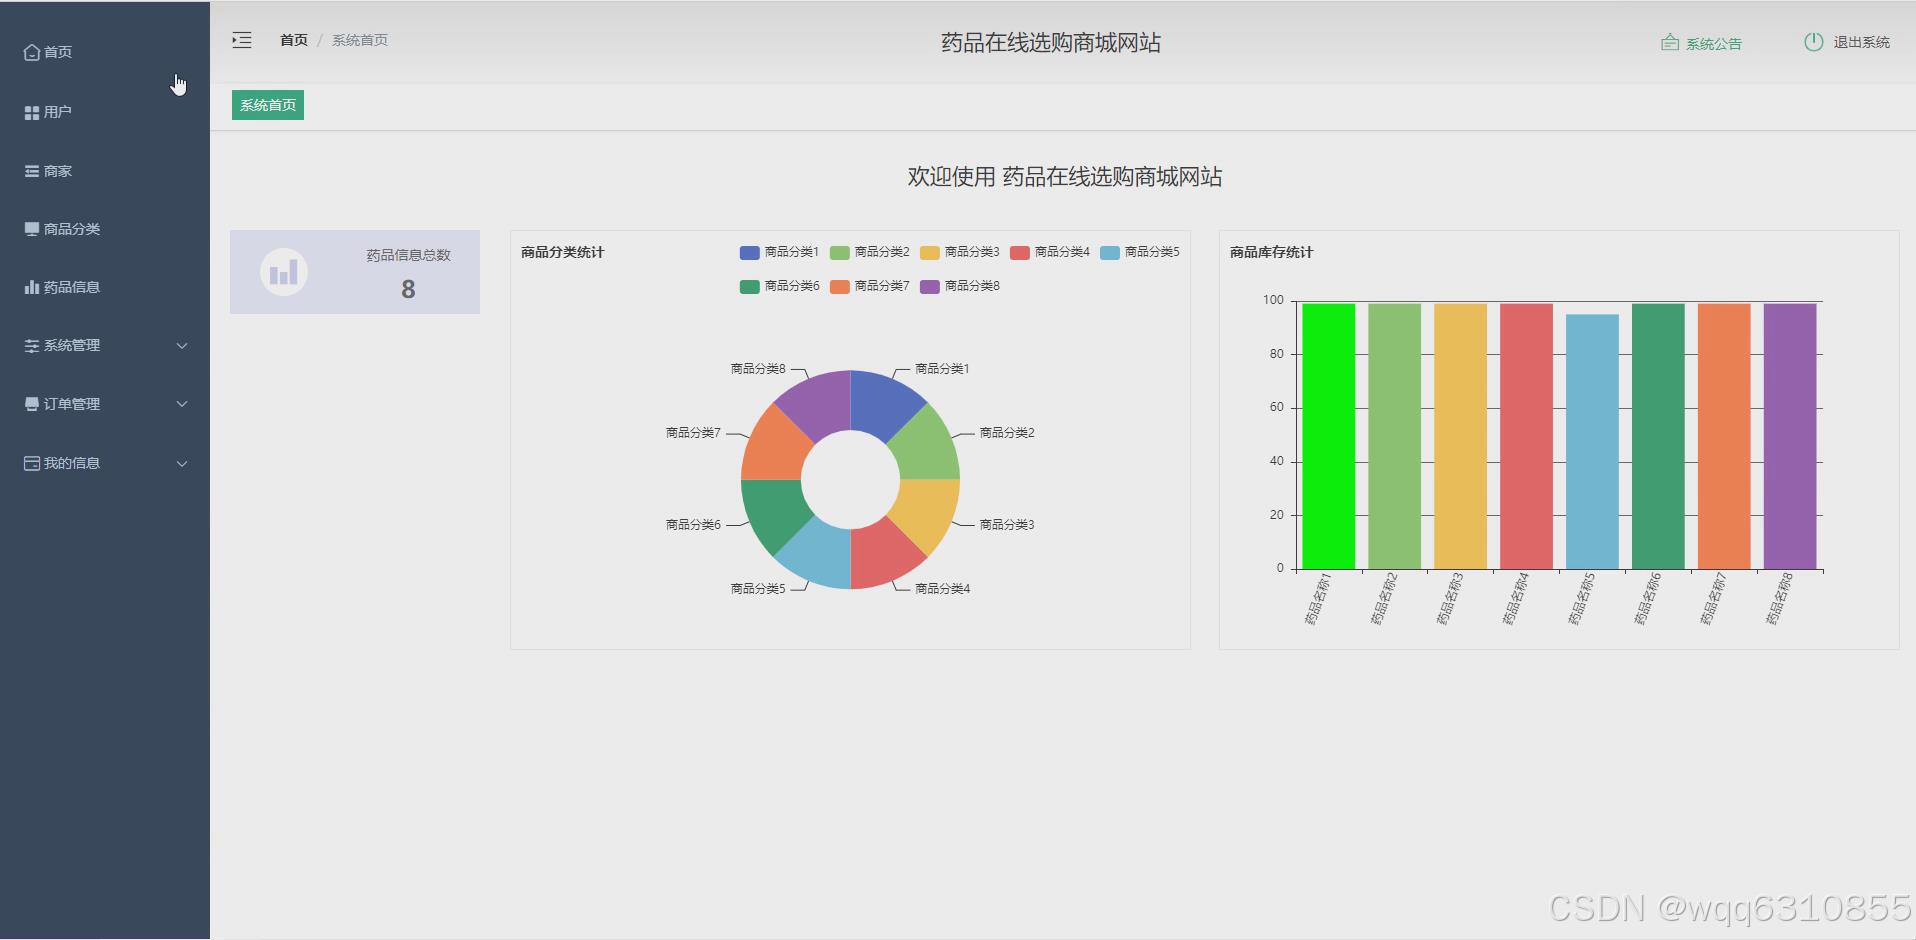Click the grid icon beside 用户

pos(32,113)
